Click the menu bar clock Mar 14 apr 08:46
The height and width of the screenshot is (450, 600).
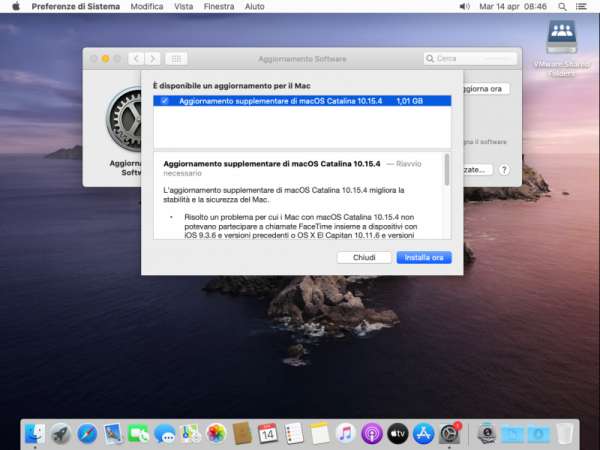pyautogui.click(x=513, y=7)
